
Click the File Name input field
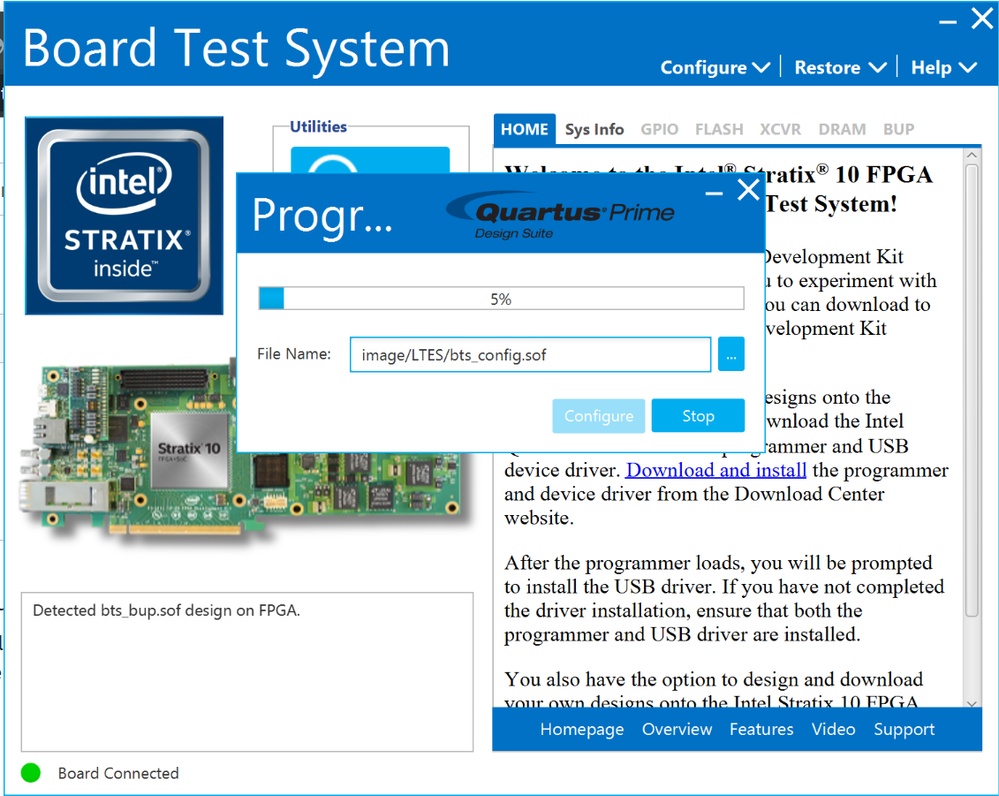[x=530, y=354]
